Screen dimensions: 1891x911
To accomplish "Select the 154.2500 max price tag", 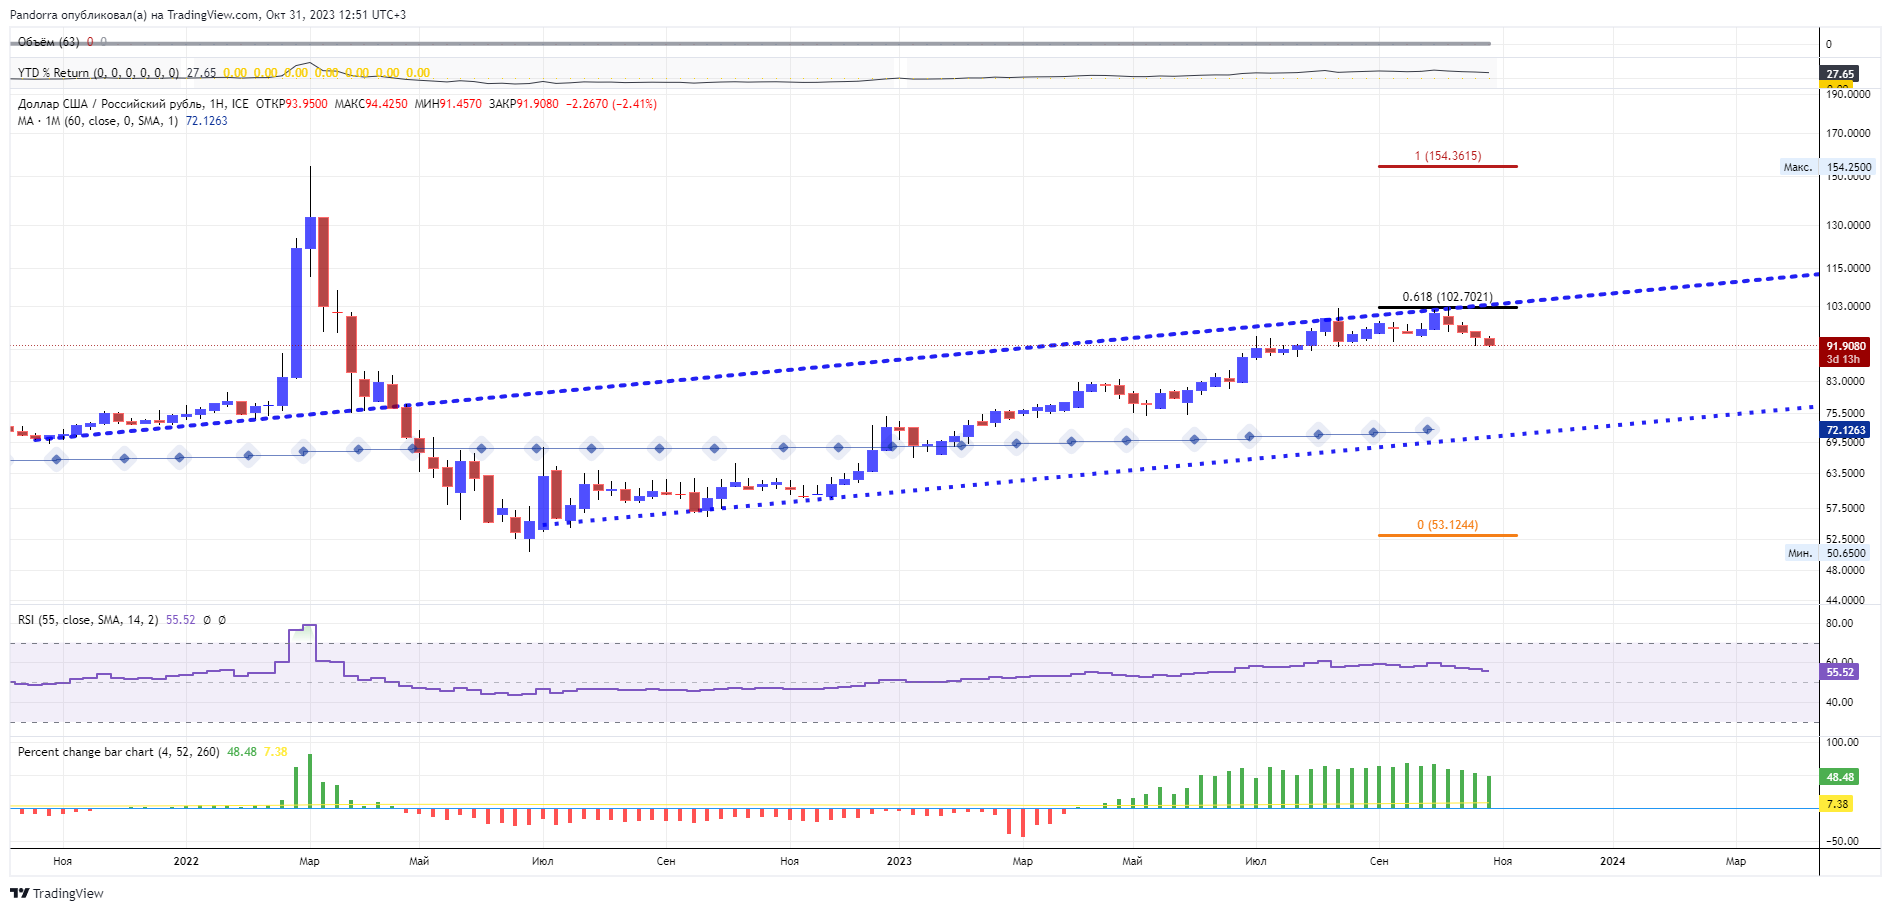I will pos(1848,167).
